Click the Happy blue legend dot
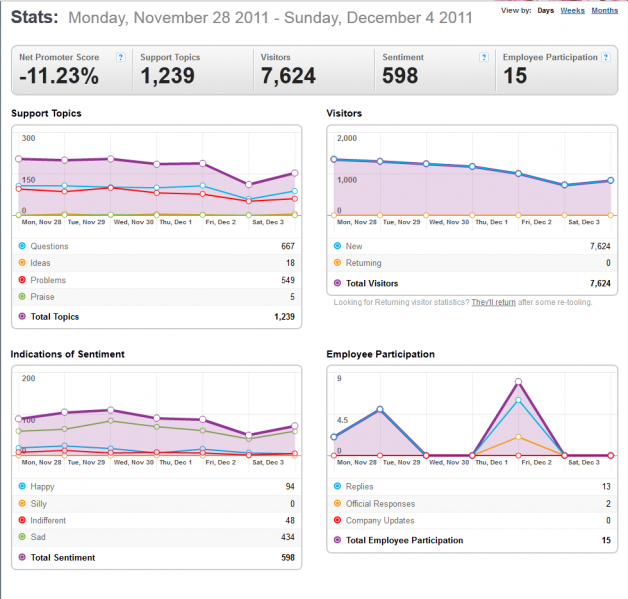628x599 pixels. click(22, 486)
